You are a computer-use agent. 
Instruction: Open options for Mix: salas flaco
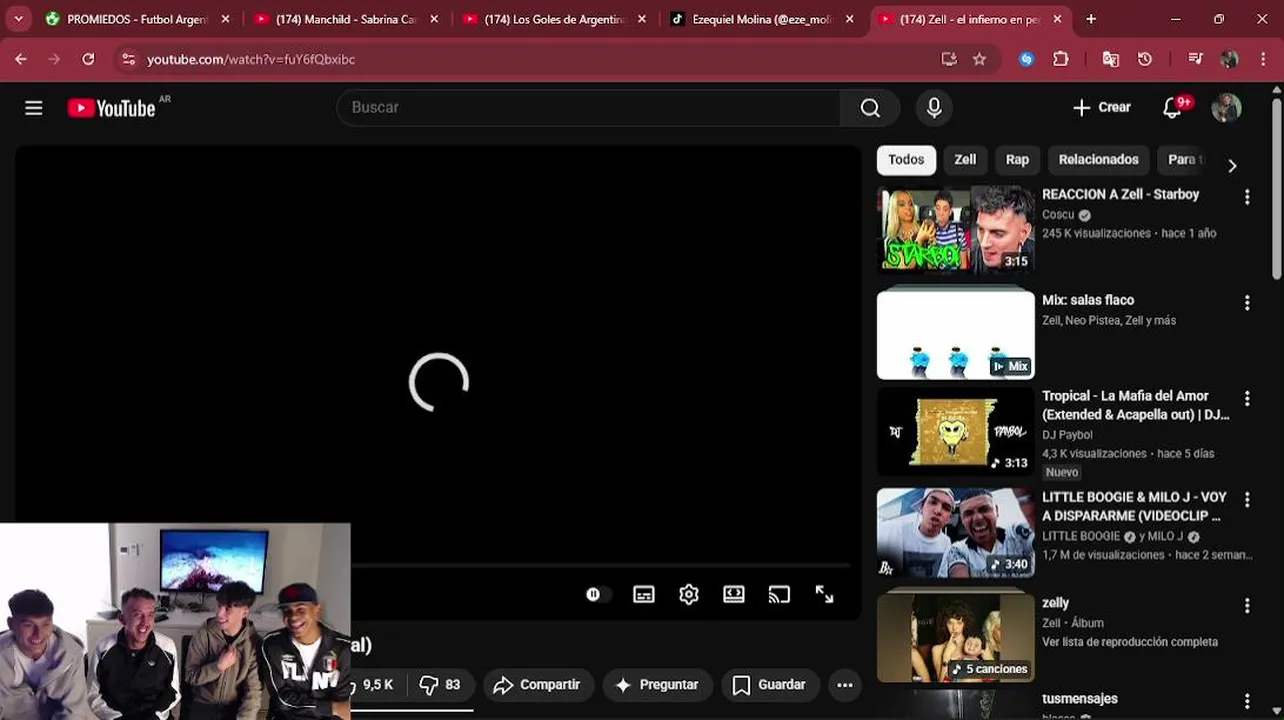pos(1247,303)
